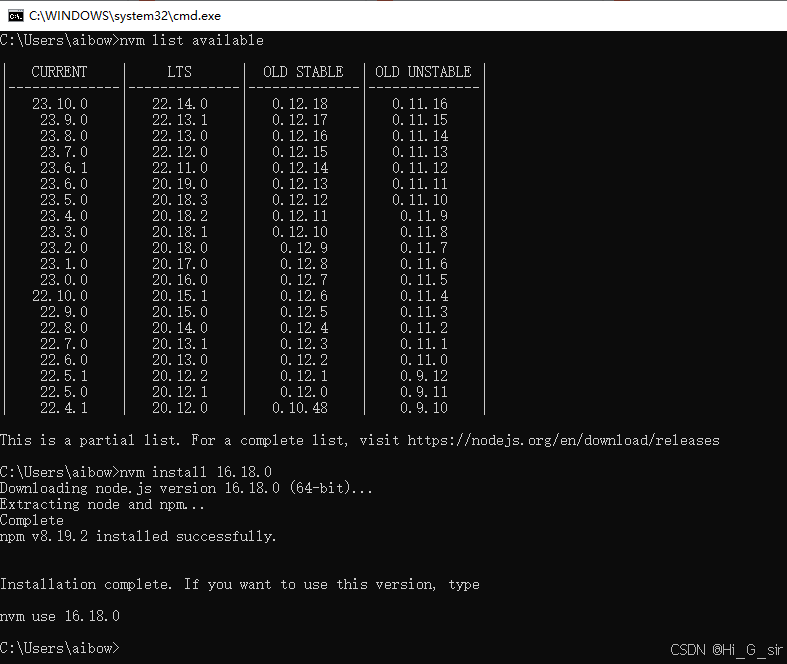Click version 20.13.0 in LTS column
Viewport: 787px width, 664px height.
pos(180,360)
